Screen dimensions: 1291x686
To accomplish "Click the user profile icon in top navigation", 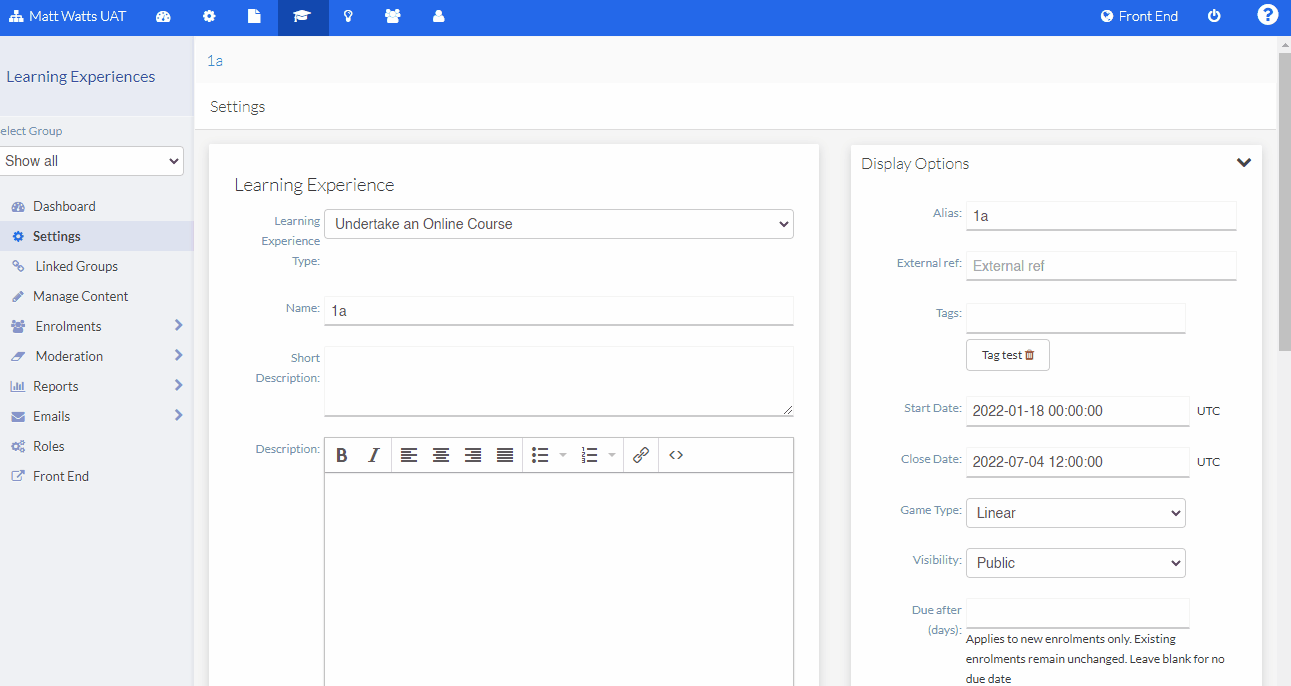I will 438,16.
